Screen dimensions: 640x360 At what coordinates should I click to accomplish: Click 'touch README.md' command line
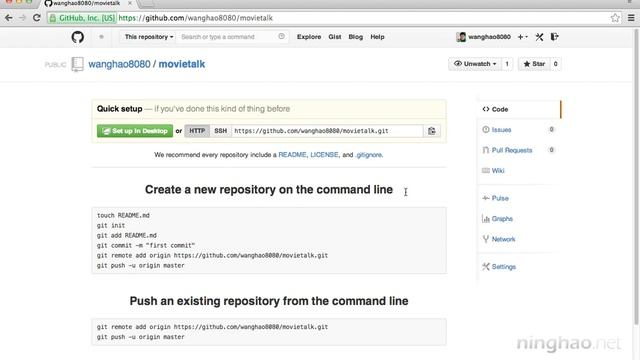point(123,215)
